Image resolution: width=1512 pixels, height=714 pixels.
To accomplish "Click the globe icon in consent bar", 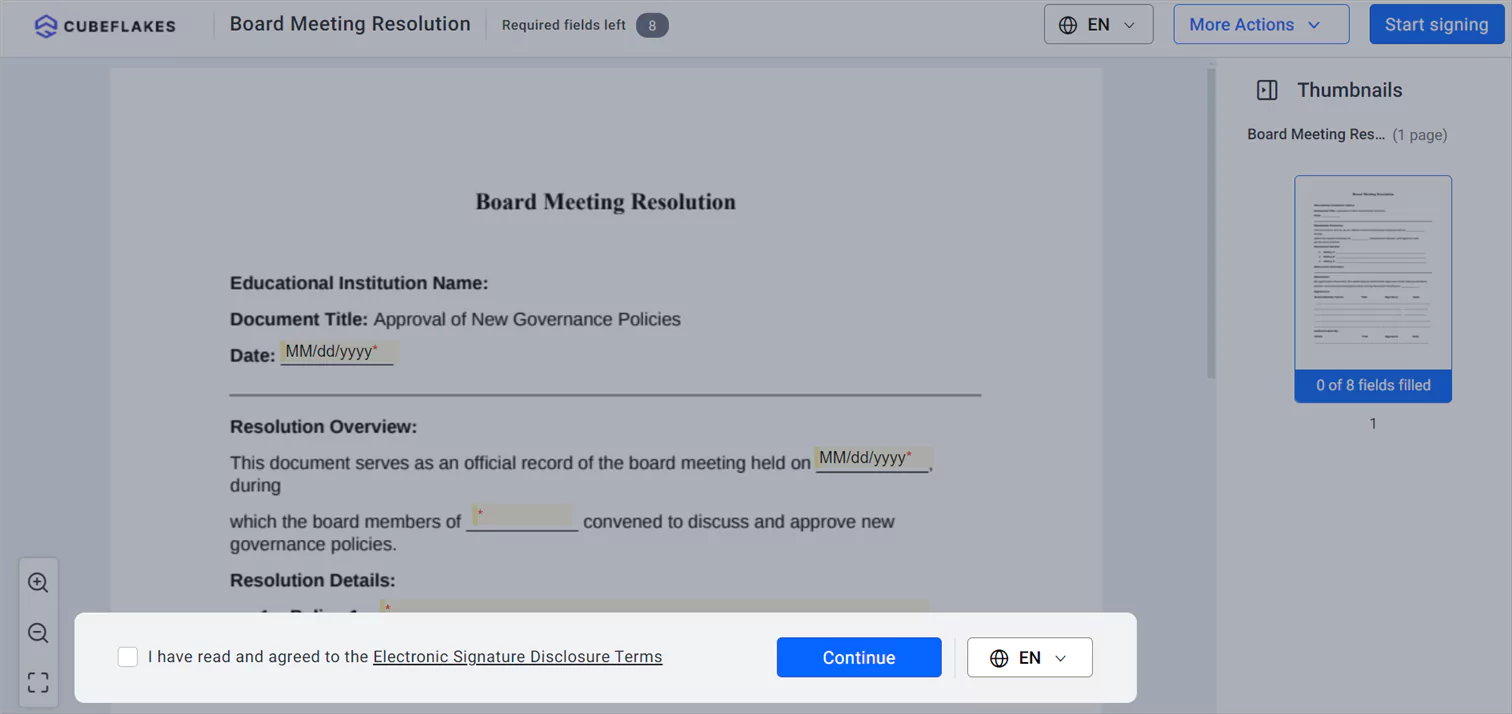I will pos(999,658).
